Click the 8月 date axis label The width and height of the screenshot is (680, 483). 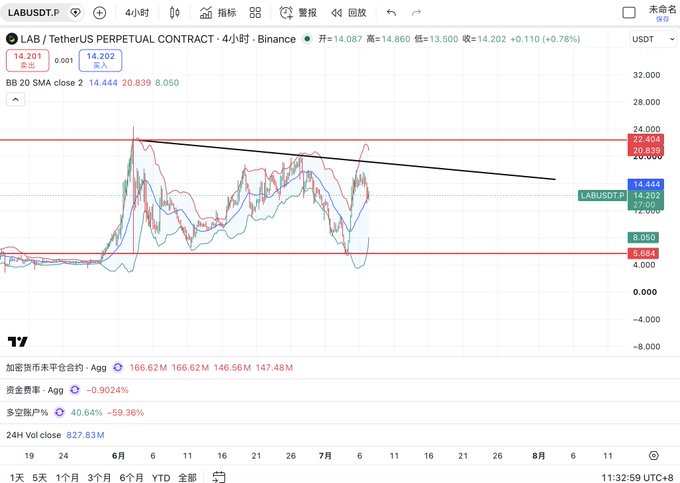point(539,456)
